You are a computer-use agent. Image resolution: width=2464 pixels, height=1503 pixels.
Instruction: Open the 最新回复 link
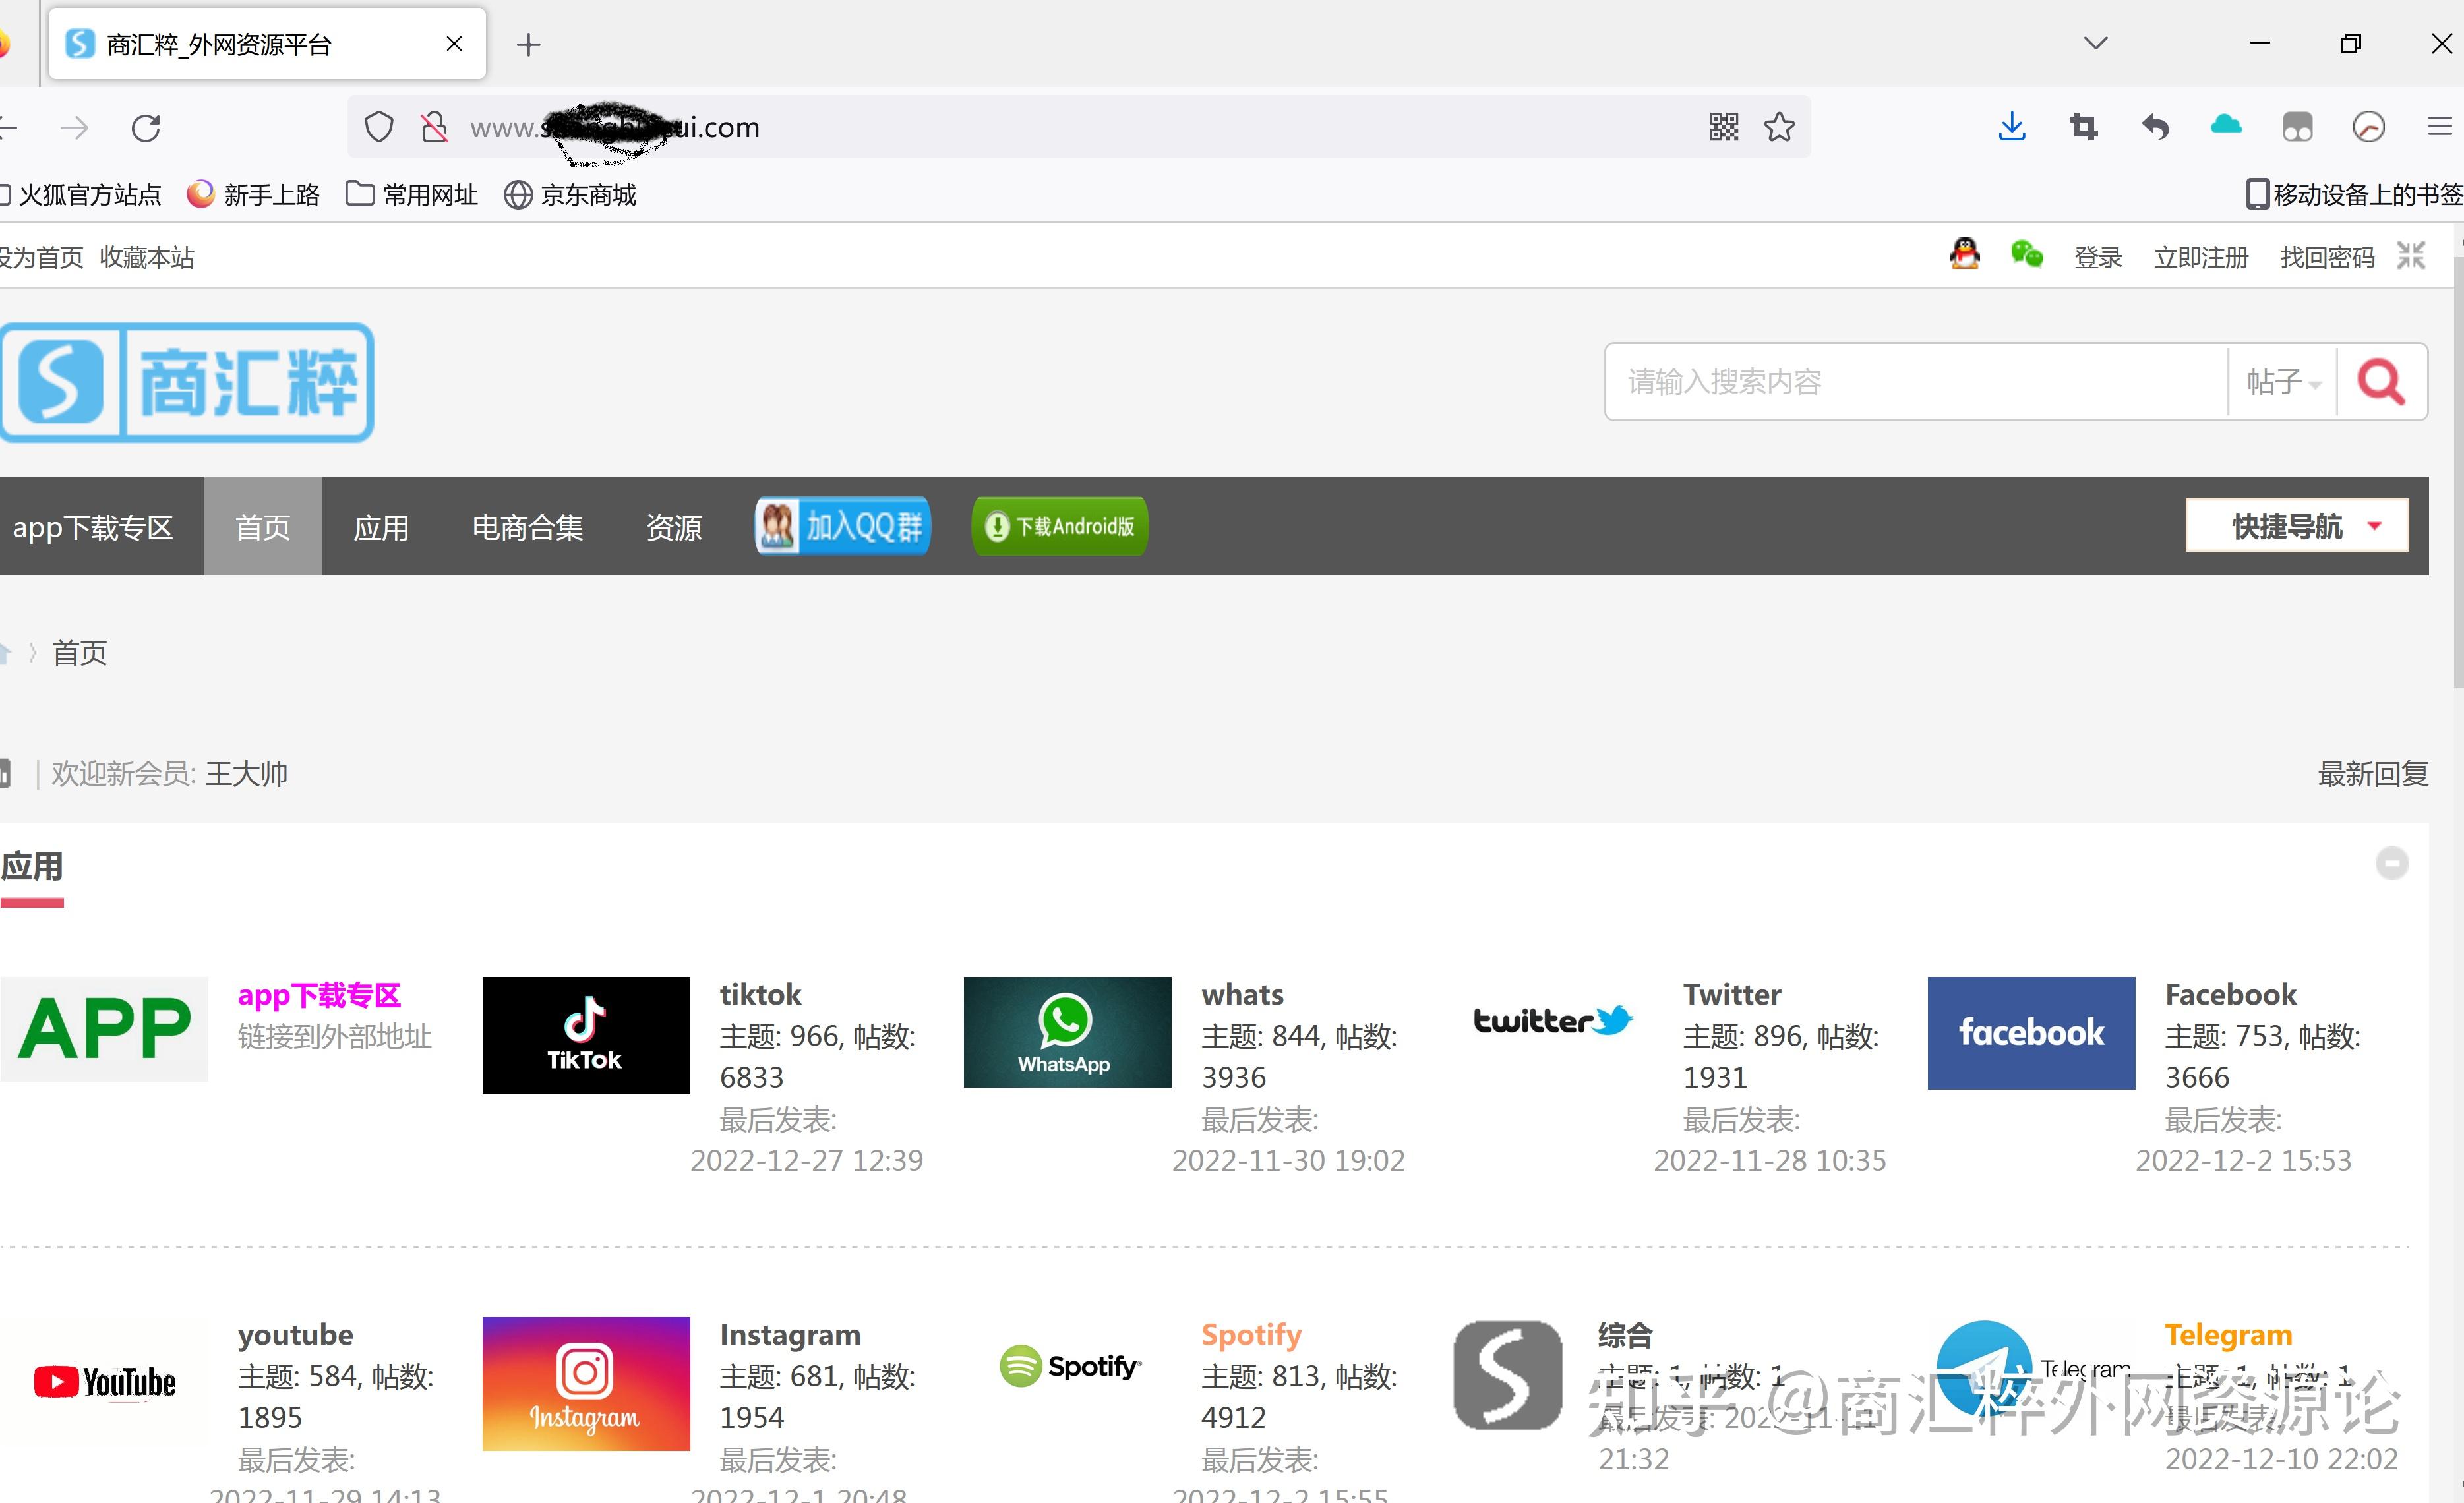point(2373,773)
